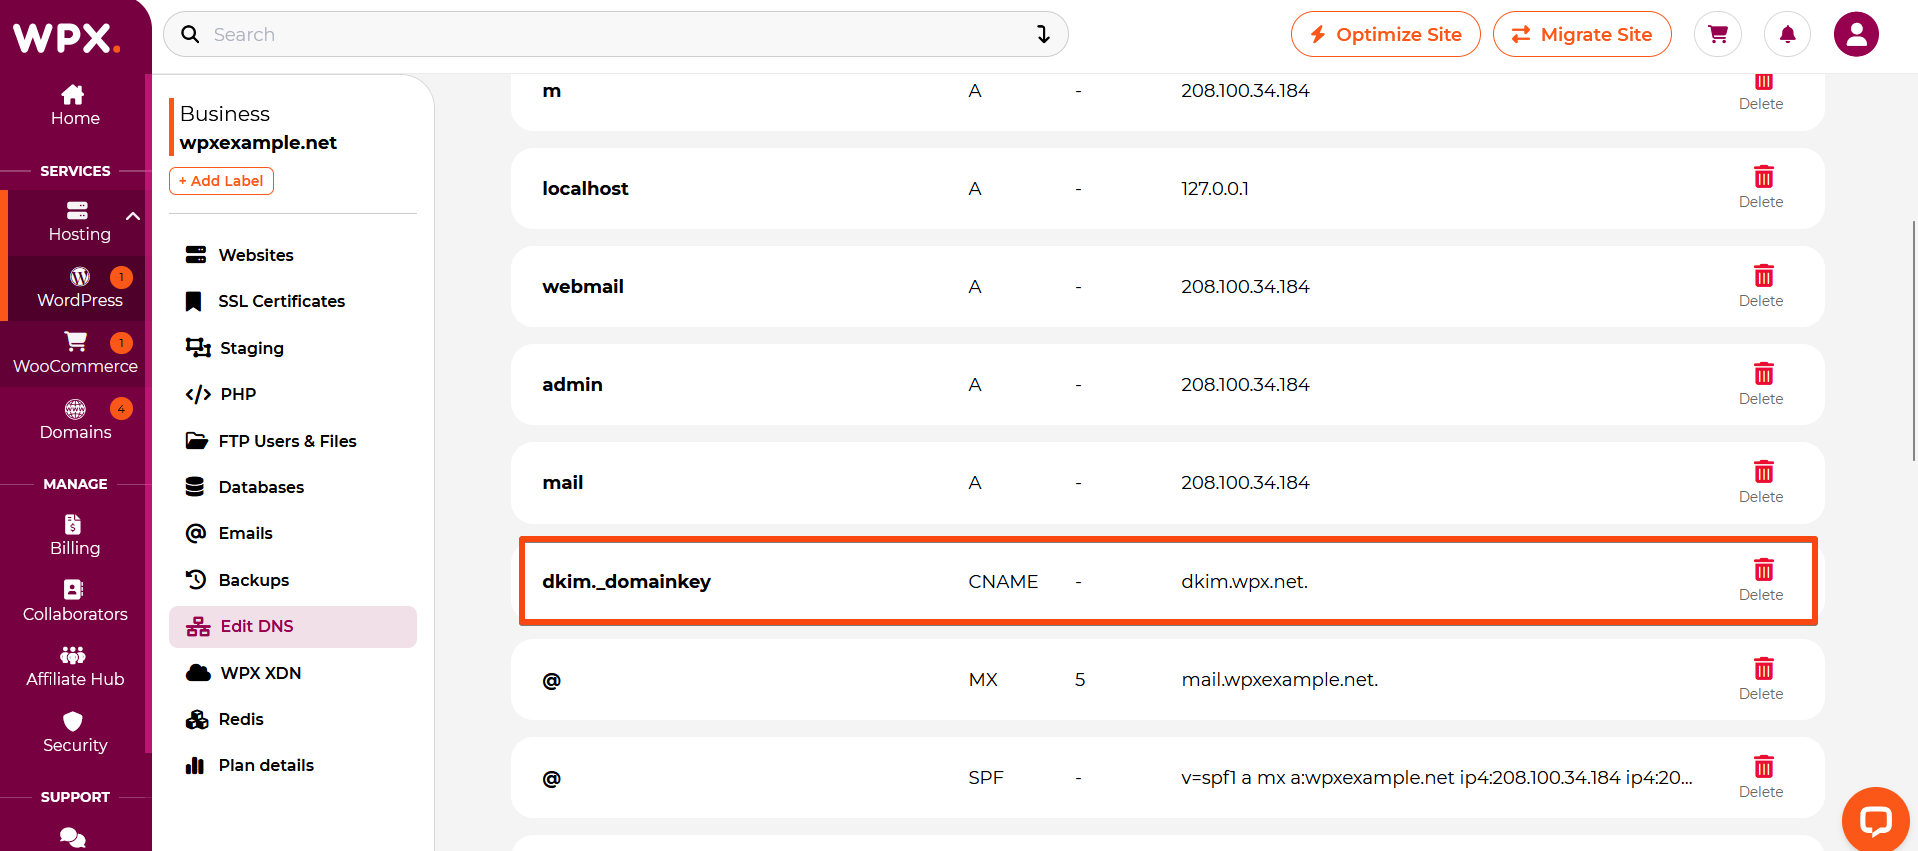Delete the mail A record

1761,482
